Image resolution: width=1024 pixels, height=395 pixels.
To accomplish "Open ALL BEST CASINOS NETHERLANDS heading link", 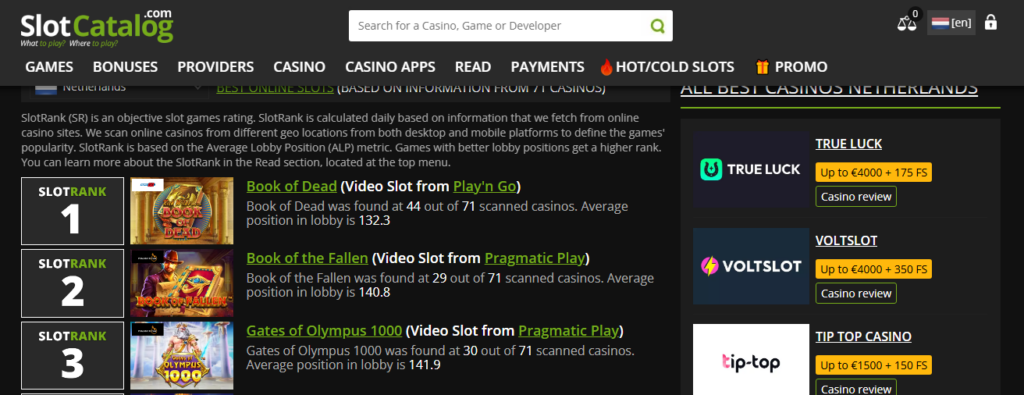I will (x=829, y=89).
